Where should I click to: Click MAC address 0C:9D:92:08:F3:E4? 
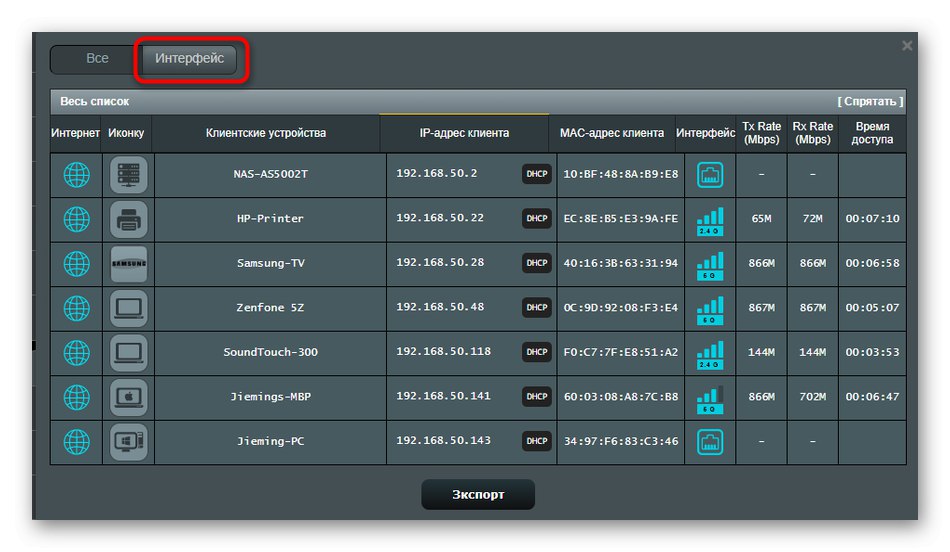pyautogui.click(x=620, y=308)
